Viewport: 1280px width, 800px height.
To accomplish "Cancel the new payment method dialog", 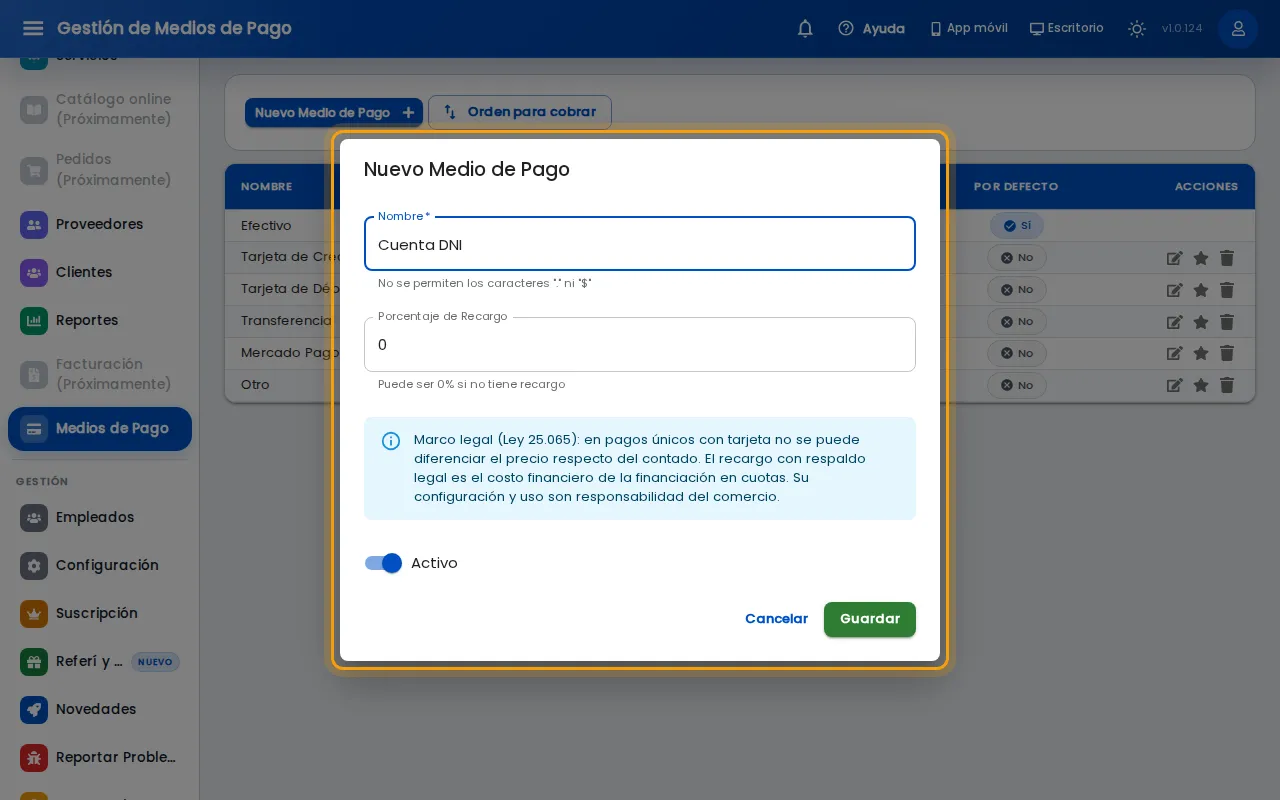I will pos(776,619).
